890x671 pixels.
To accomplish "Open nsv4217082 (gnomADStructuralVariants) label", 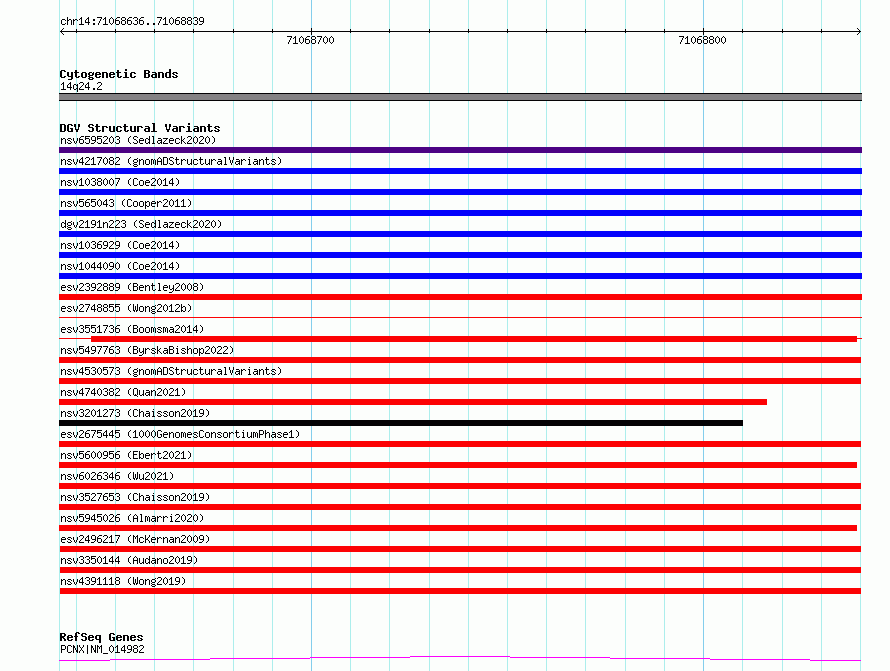I will tap(171, 161).
